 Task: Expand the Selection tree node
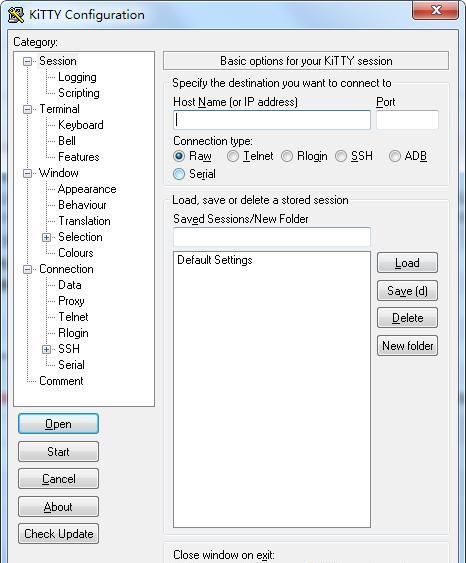click(x=46, y=237)
